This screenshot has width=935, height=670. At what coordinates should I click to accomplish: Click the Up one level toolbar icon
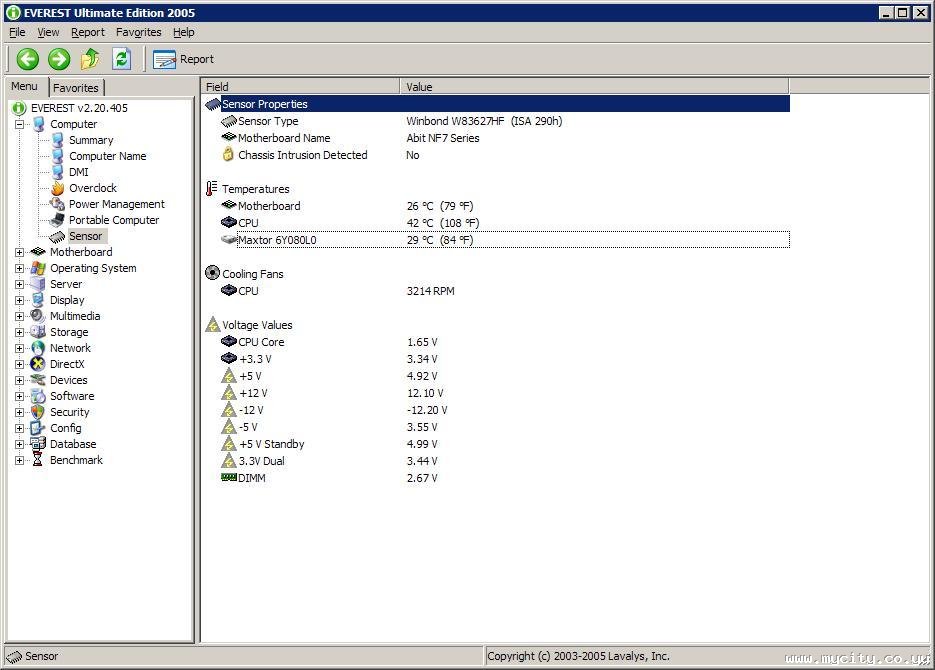click(x=90, y=59)
